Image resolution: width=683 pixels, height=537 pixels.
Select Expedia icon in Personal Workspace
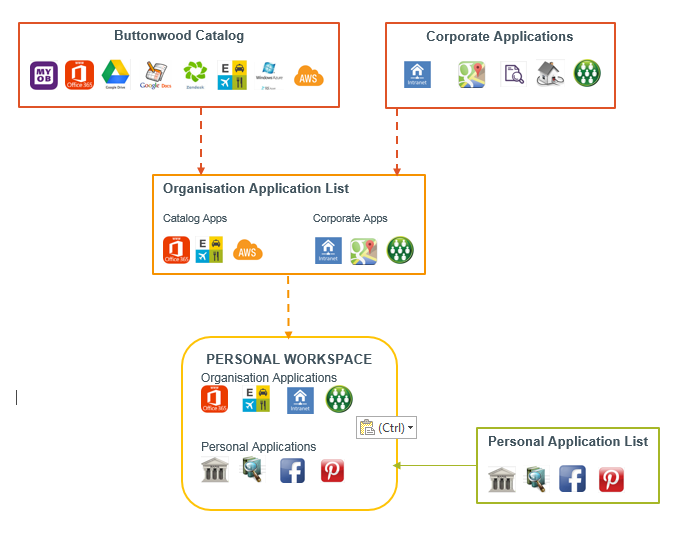[x=256, y=399]
